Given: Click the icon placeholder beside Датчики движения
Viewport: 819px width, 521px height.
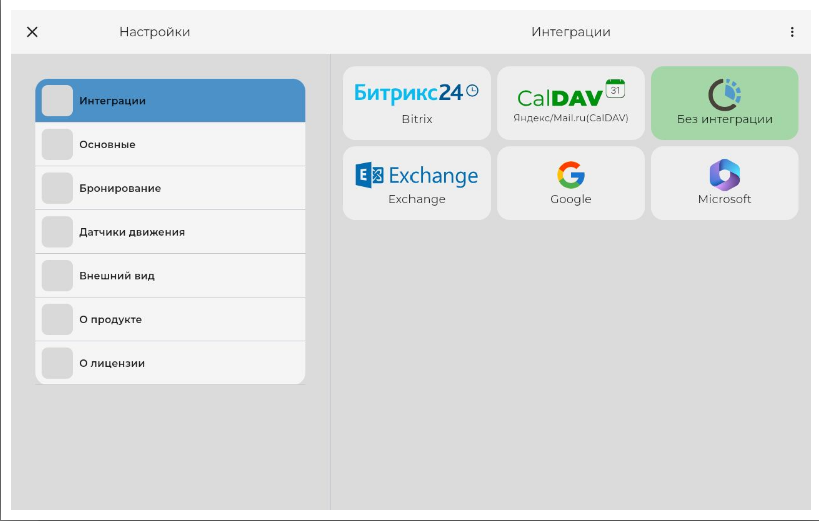Looking at the screenshot, I should [57, 231].
